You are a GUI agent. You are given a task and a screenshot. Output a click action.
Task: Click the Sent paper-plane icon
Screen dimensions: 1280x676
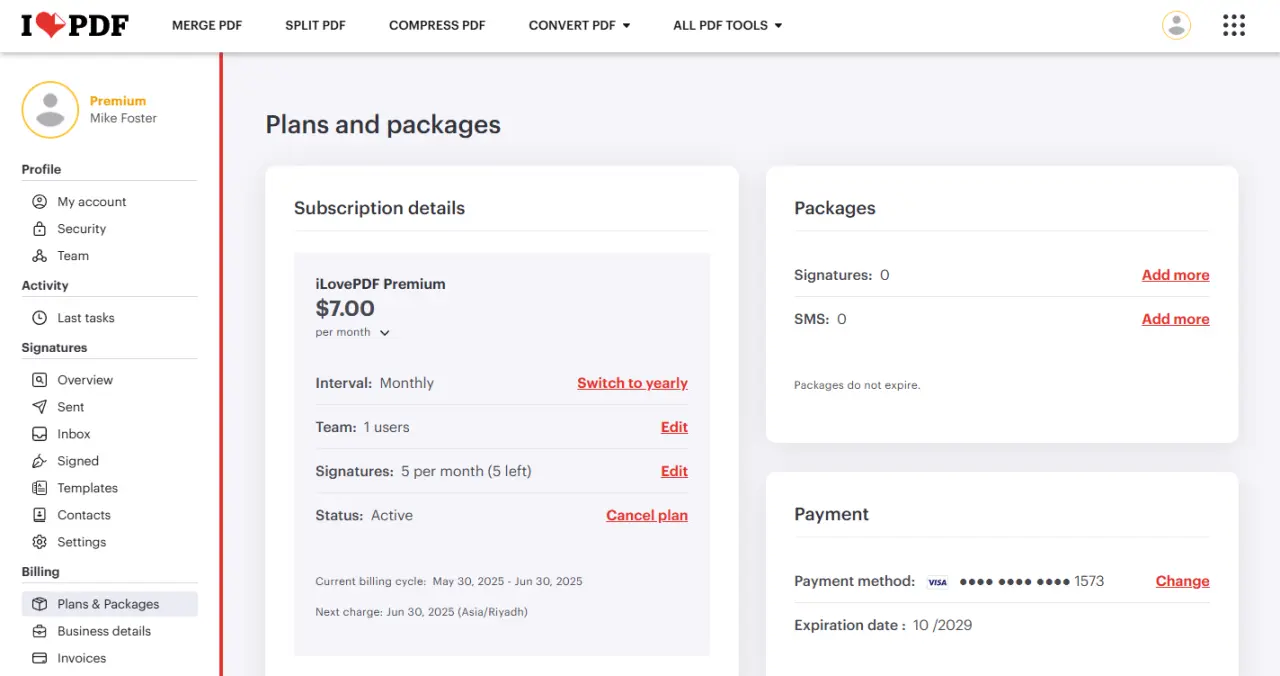click(x=40, y=407)
